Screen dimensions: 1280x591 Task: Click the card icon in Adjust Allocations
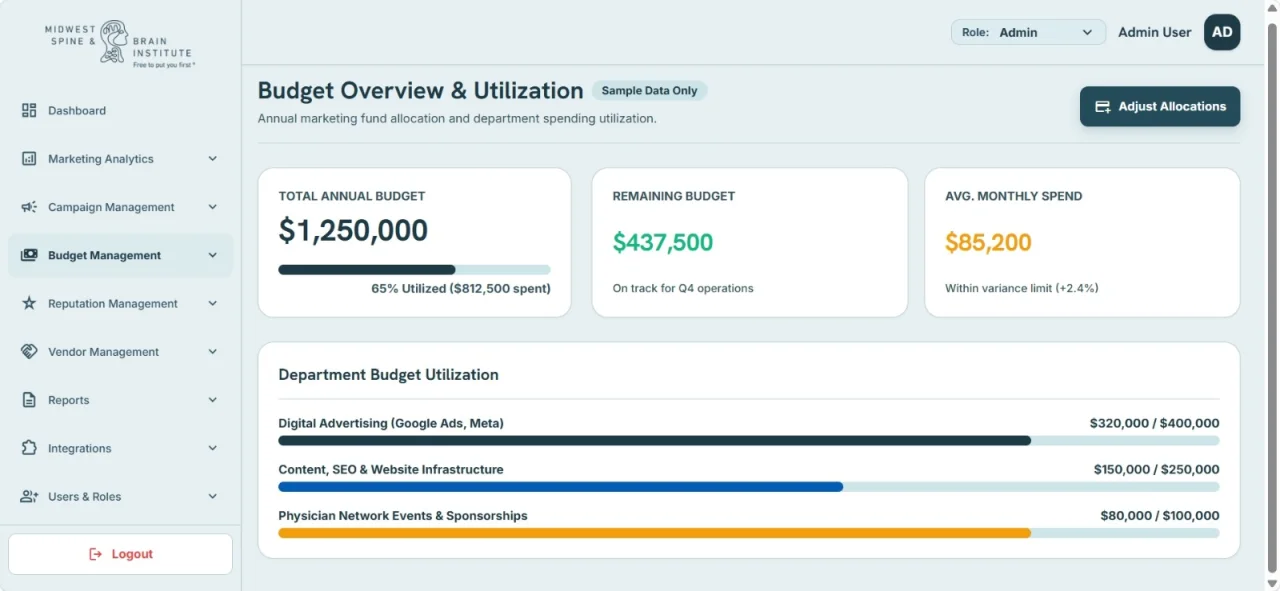1103,107
